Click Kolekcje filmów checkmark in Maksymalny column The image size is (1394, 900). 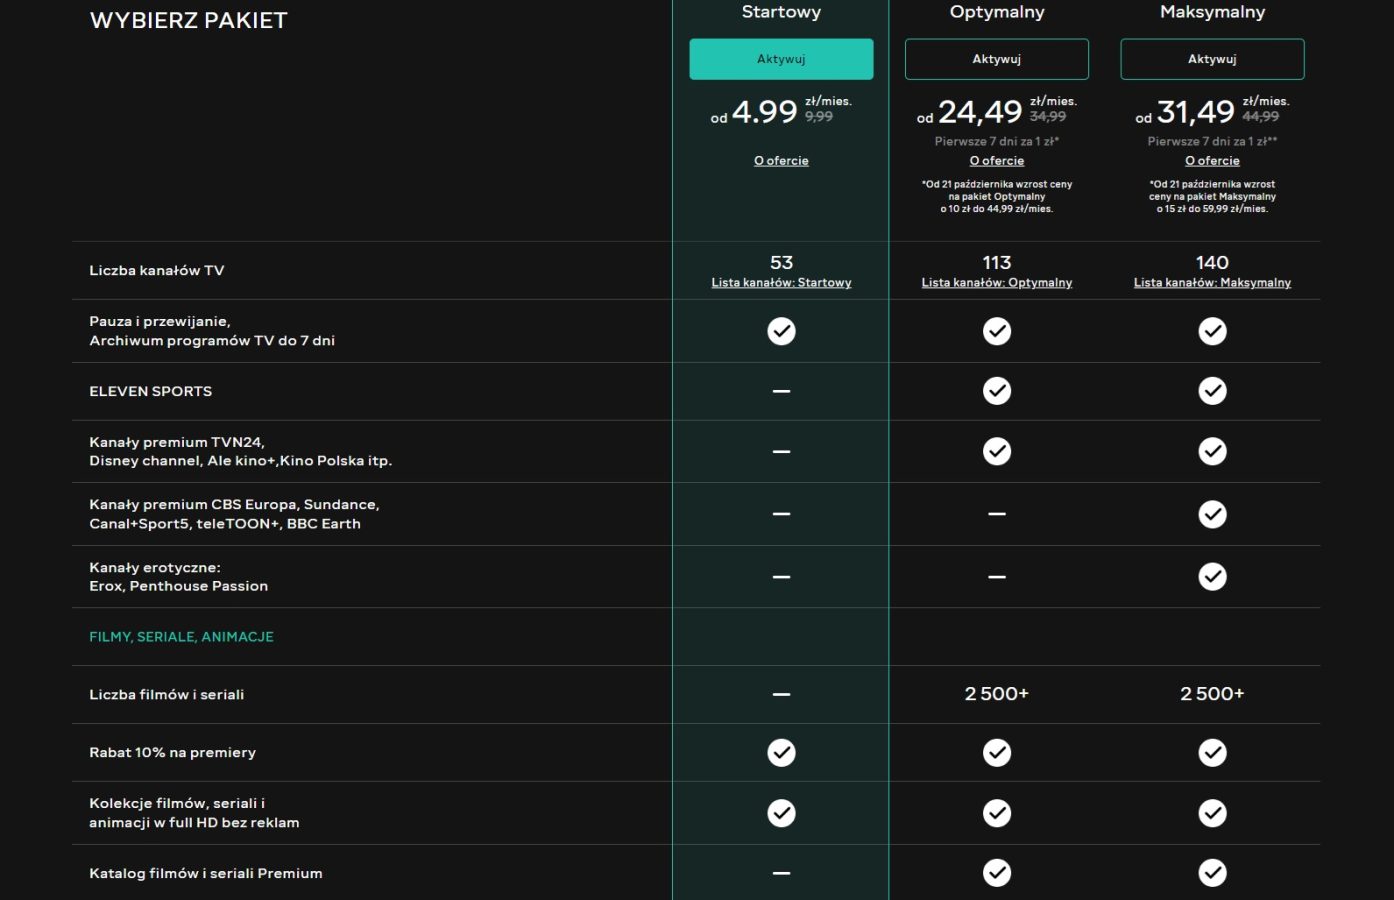click(x=1212, y=813)
